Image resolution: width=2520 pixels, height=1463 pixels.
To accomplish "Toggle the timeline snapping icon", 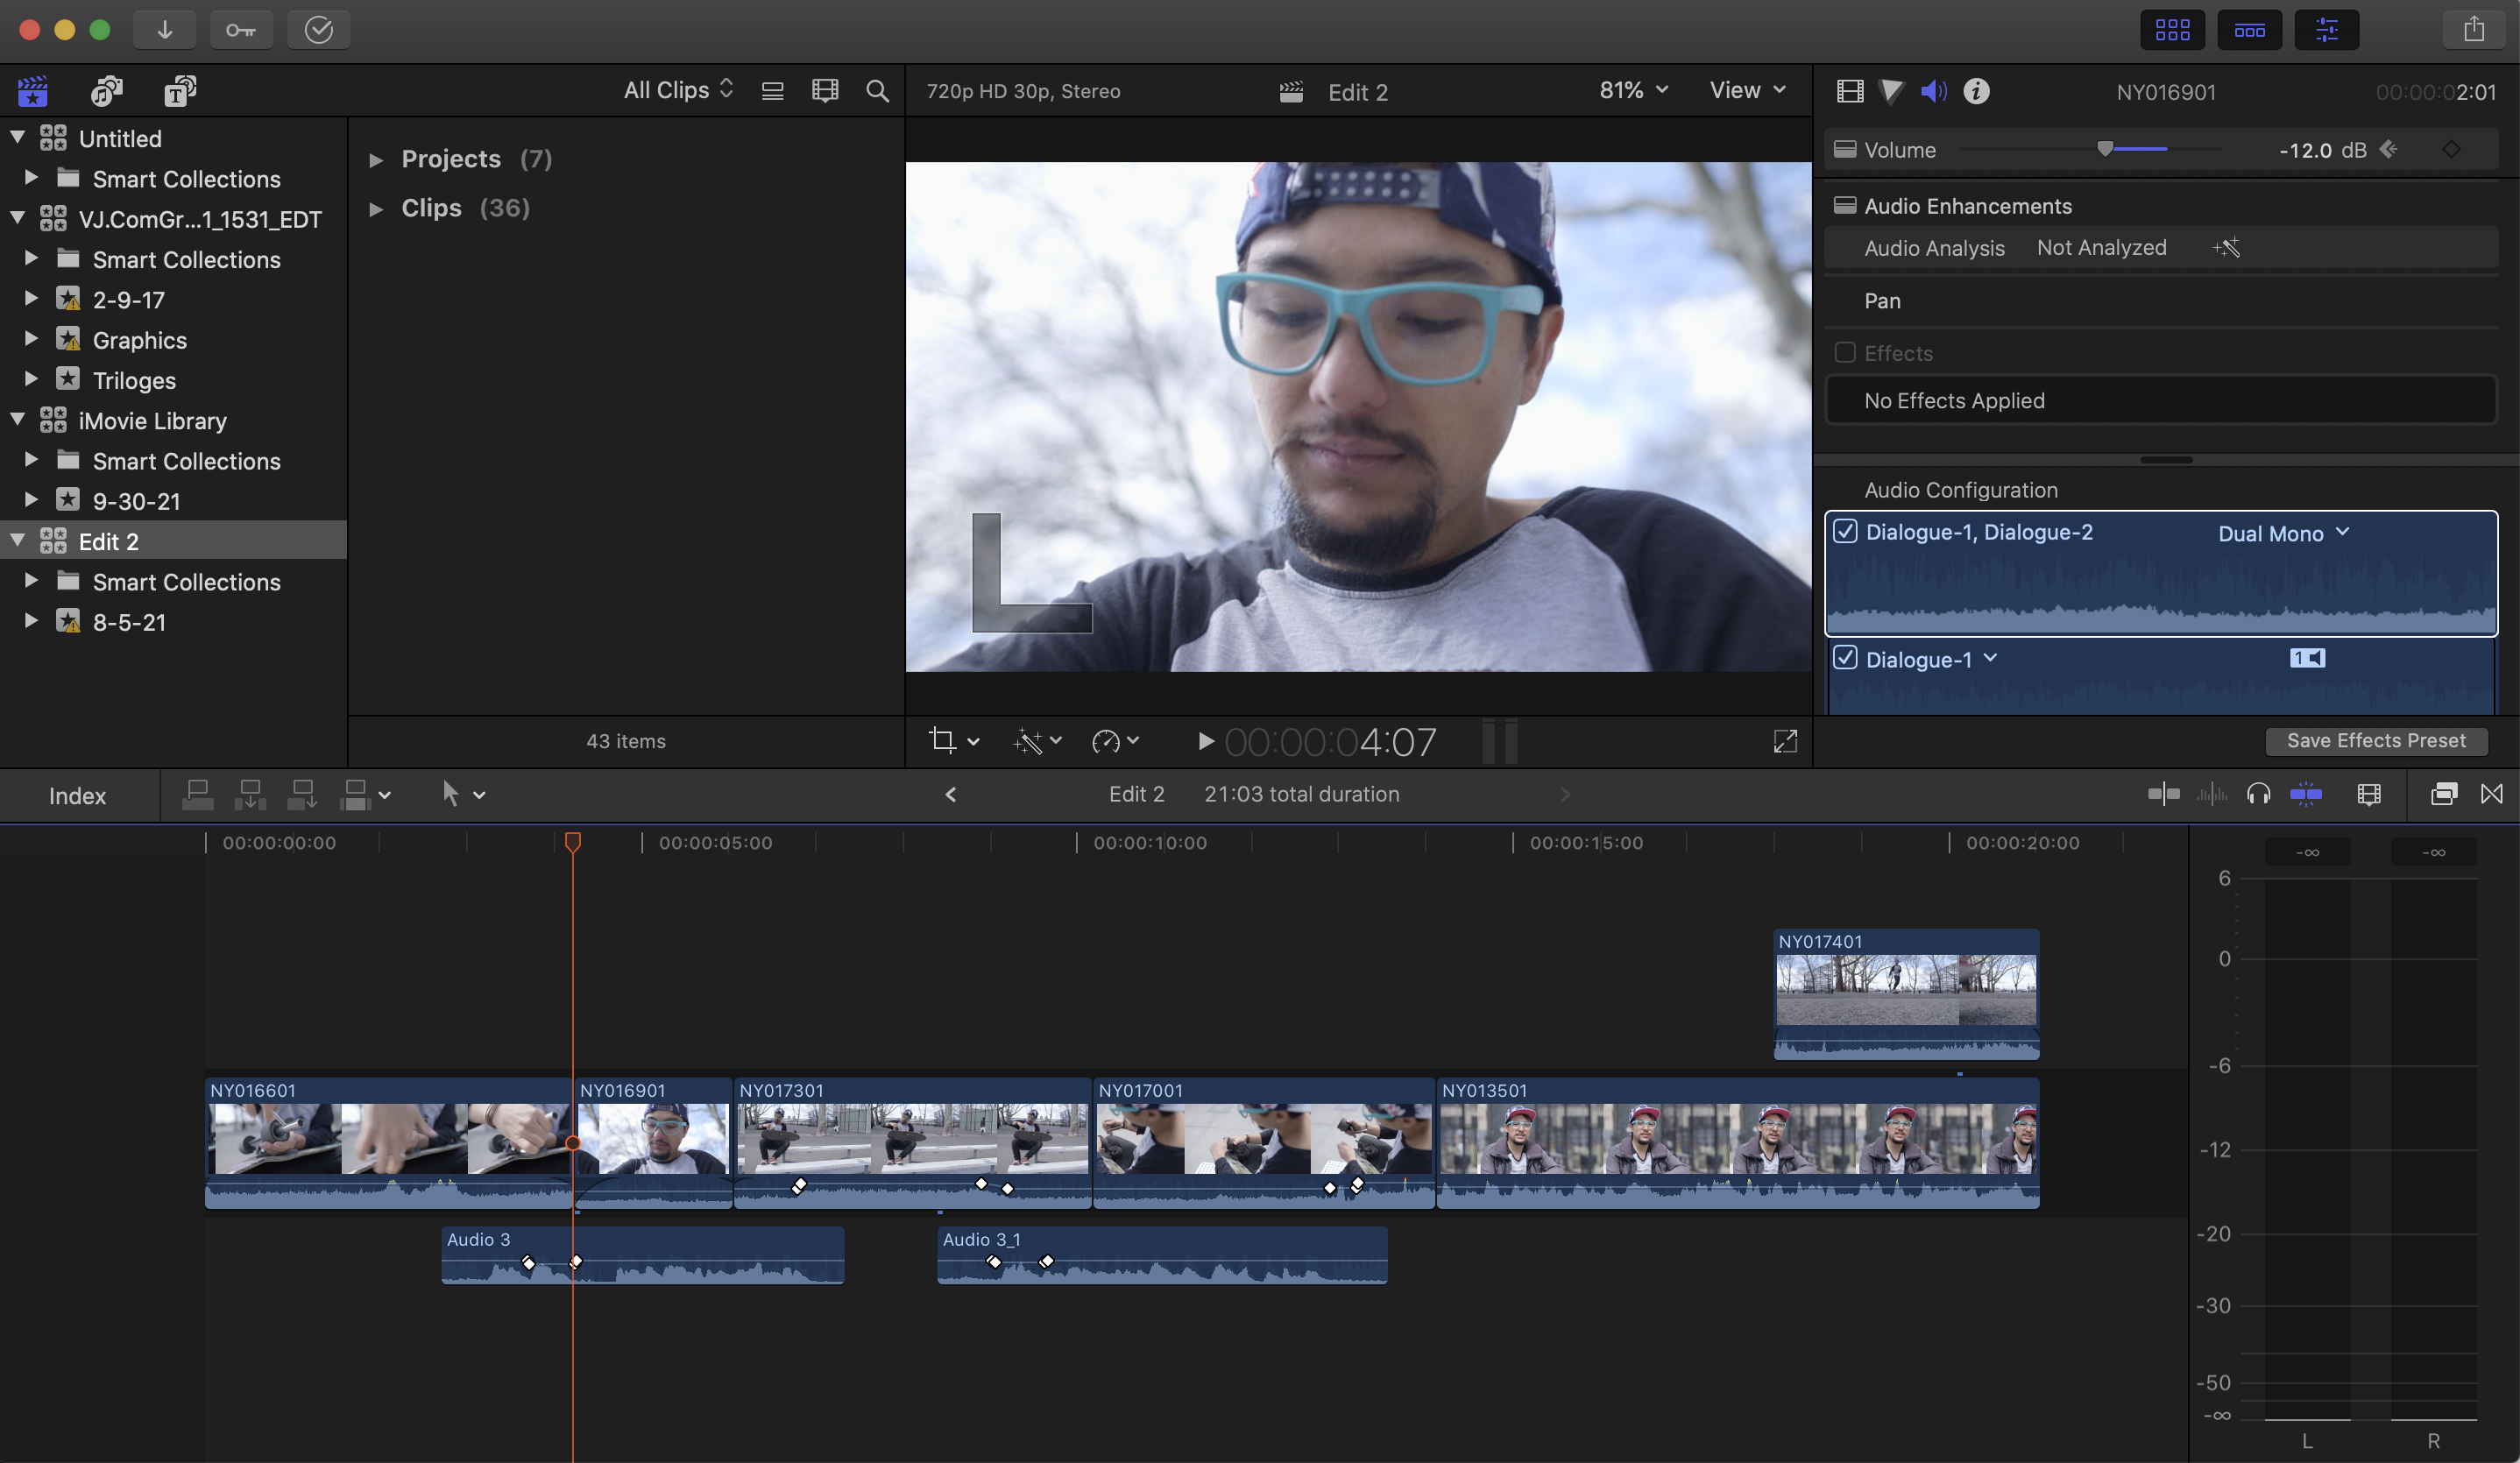I will point(2305,794).
